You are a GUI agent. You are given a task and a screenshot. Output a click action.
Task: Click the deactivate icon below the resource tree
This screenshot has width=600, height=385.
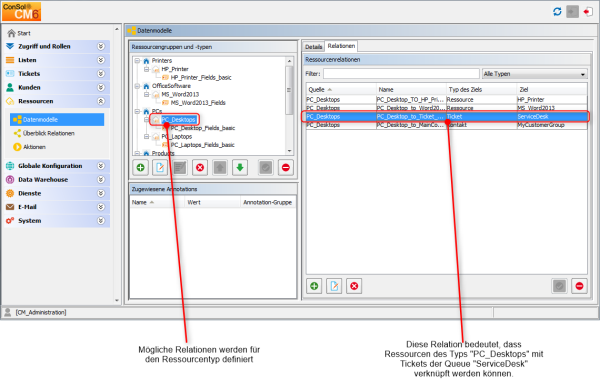(285, 168)
